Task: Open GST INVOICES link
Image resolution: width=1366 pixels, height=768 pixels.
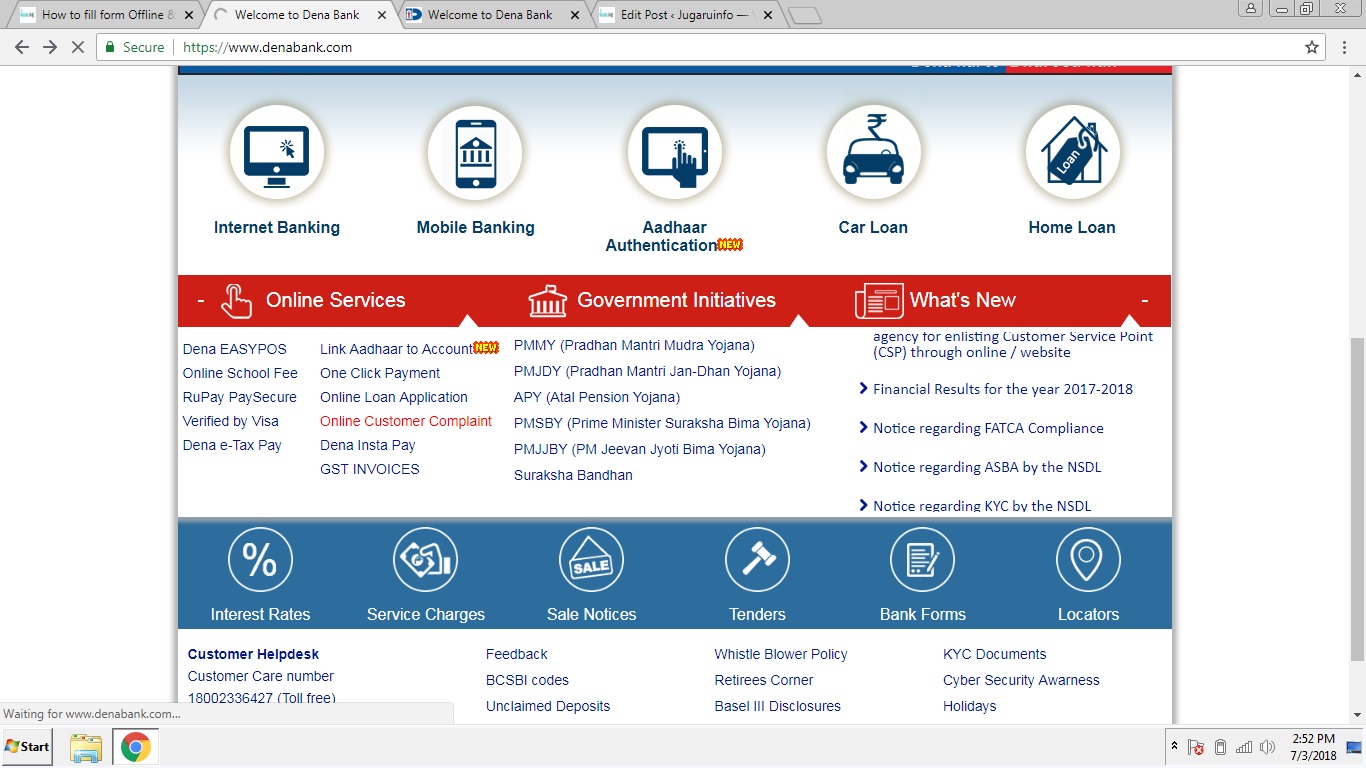Action: 370,469
